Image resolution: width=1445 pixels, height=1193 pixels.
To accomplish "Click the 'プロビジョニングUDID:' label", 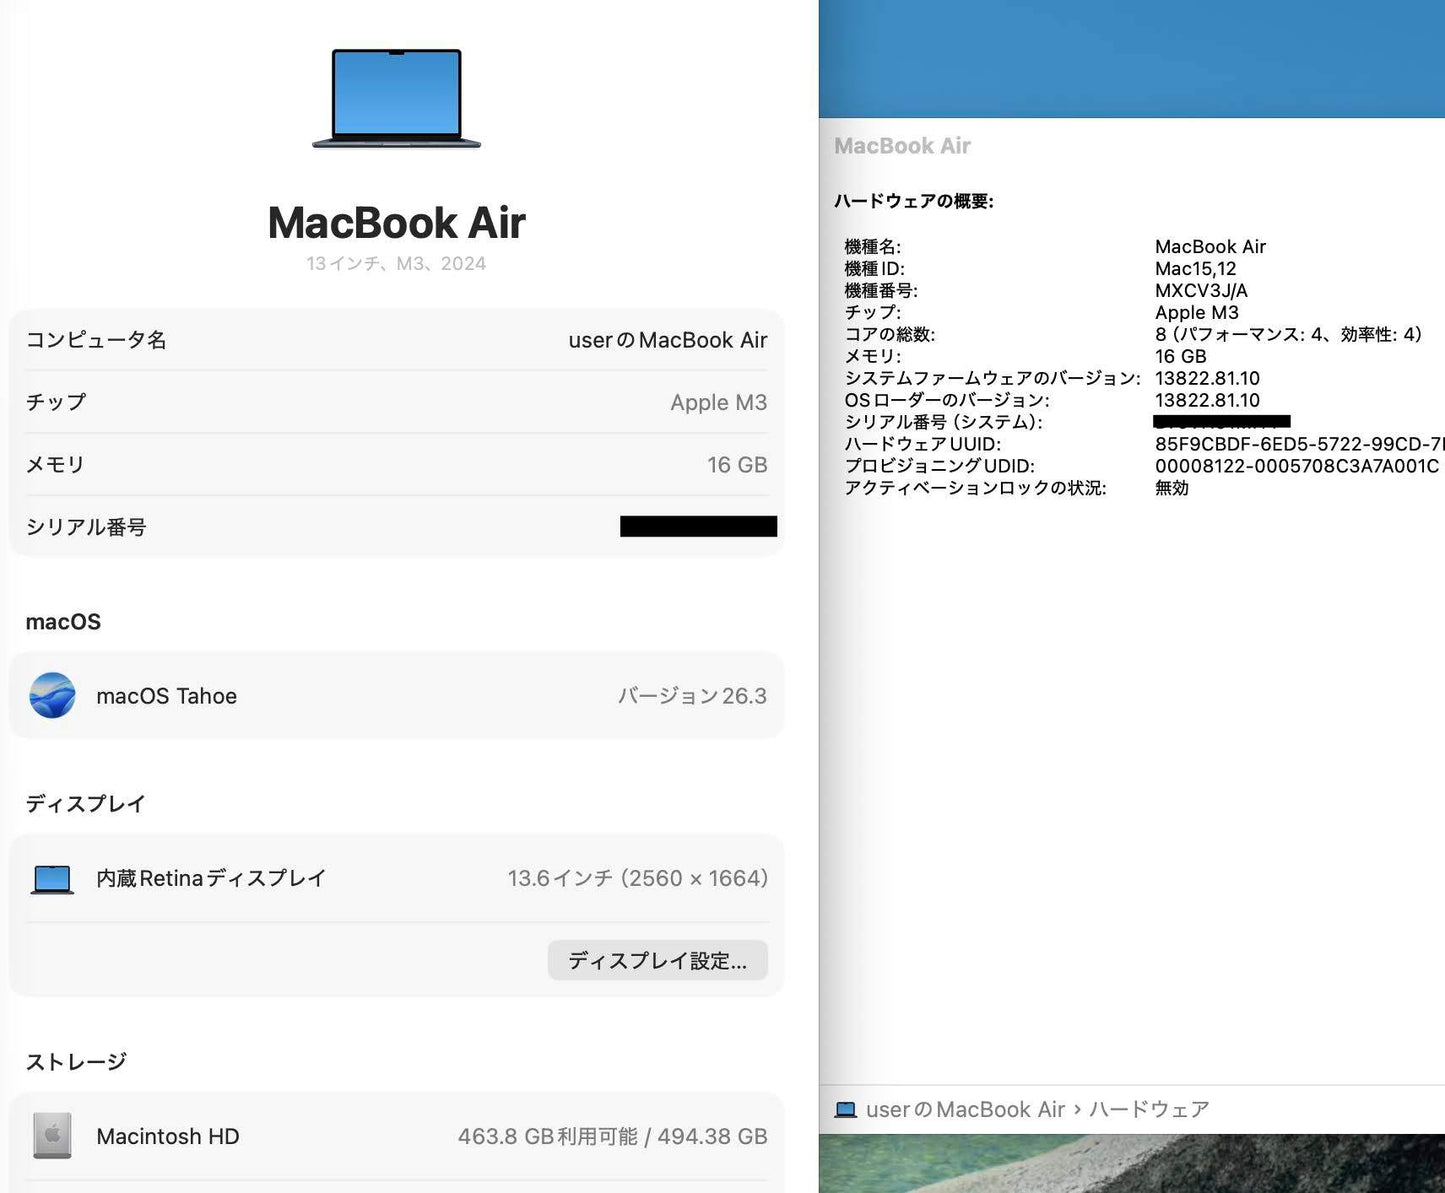I will (940, 466).
